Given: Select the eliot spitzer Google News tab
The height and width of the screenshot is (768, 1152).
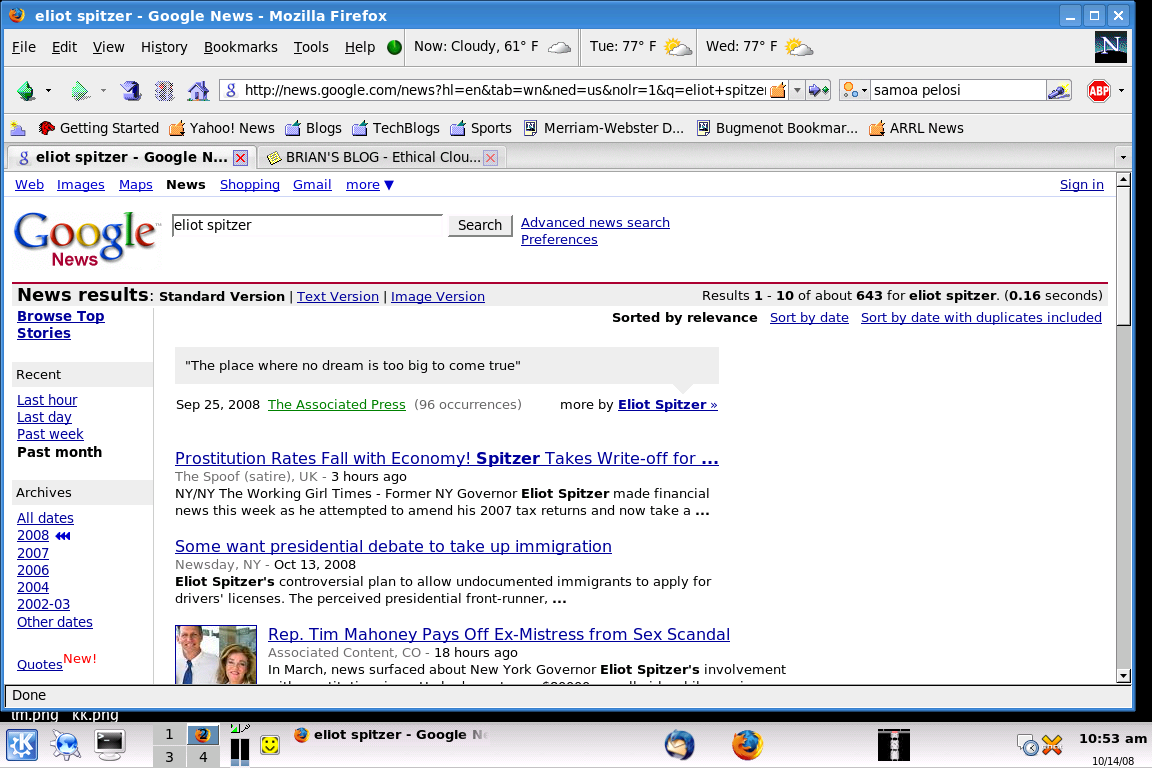Looking at the screenshot, I should coord(131,157).
